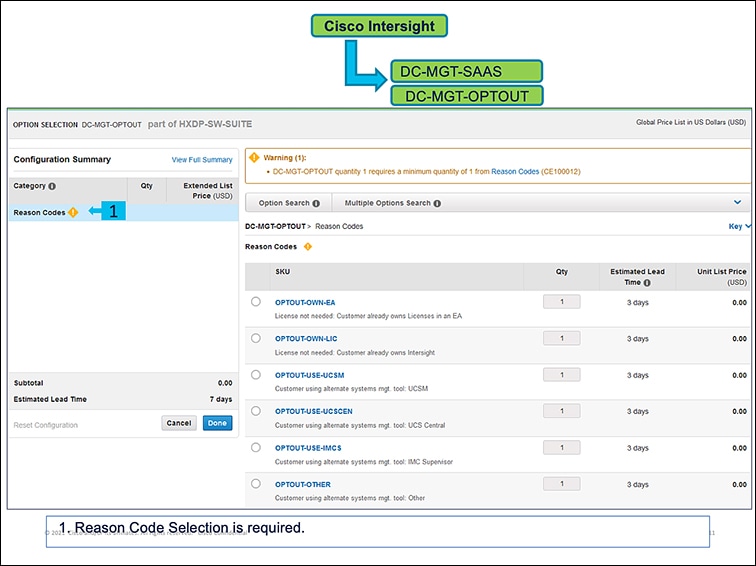Click the 'Global Price List in US Dollars (USD)' text
The width and height of the screenshot is (756, 566).
pyautogui.click(x=690, y=122)
